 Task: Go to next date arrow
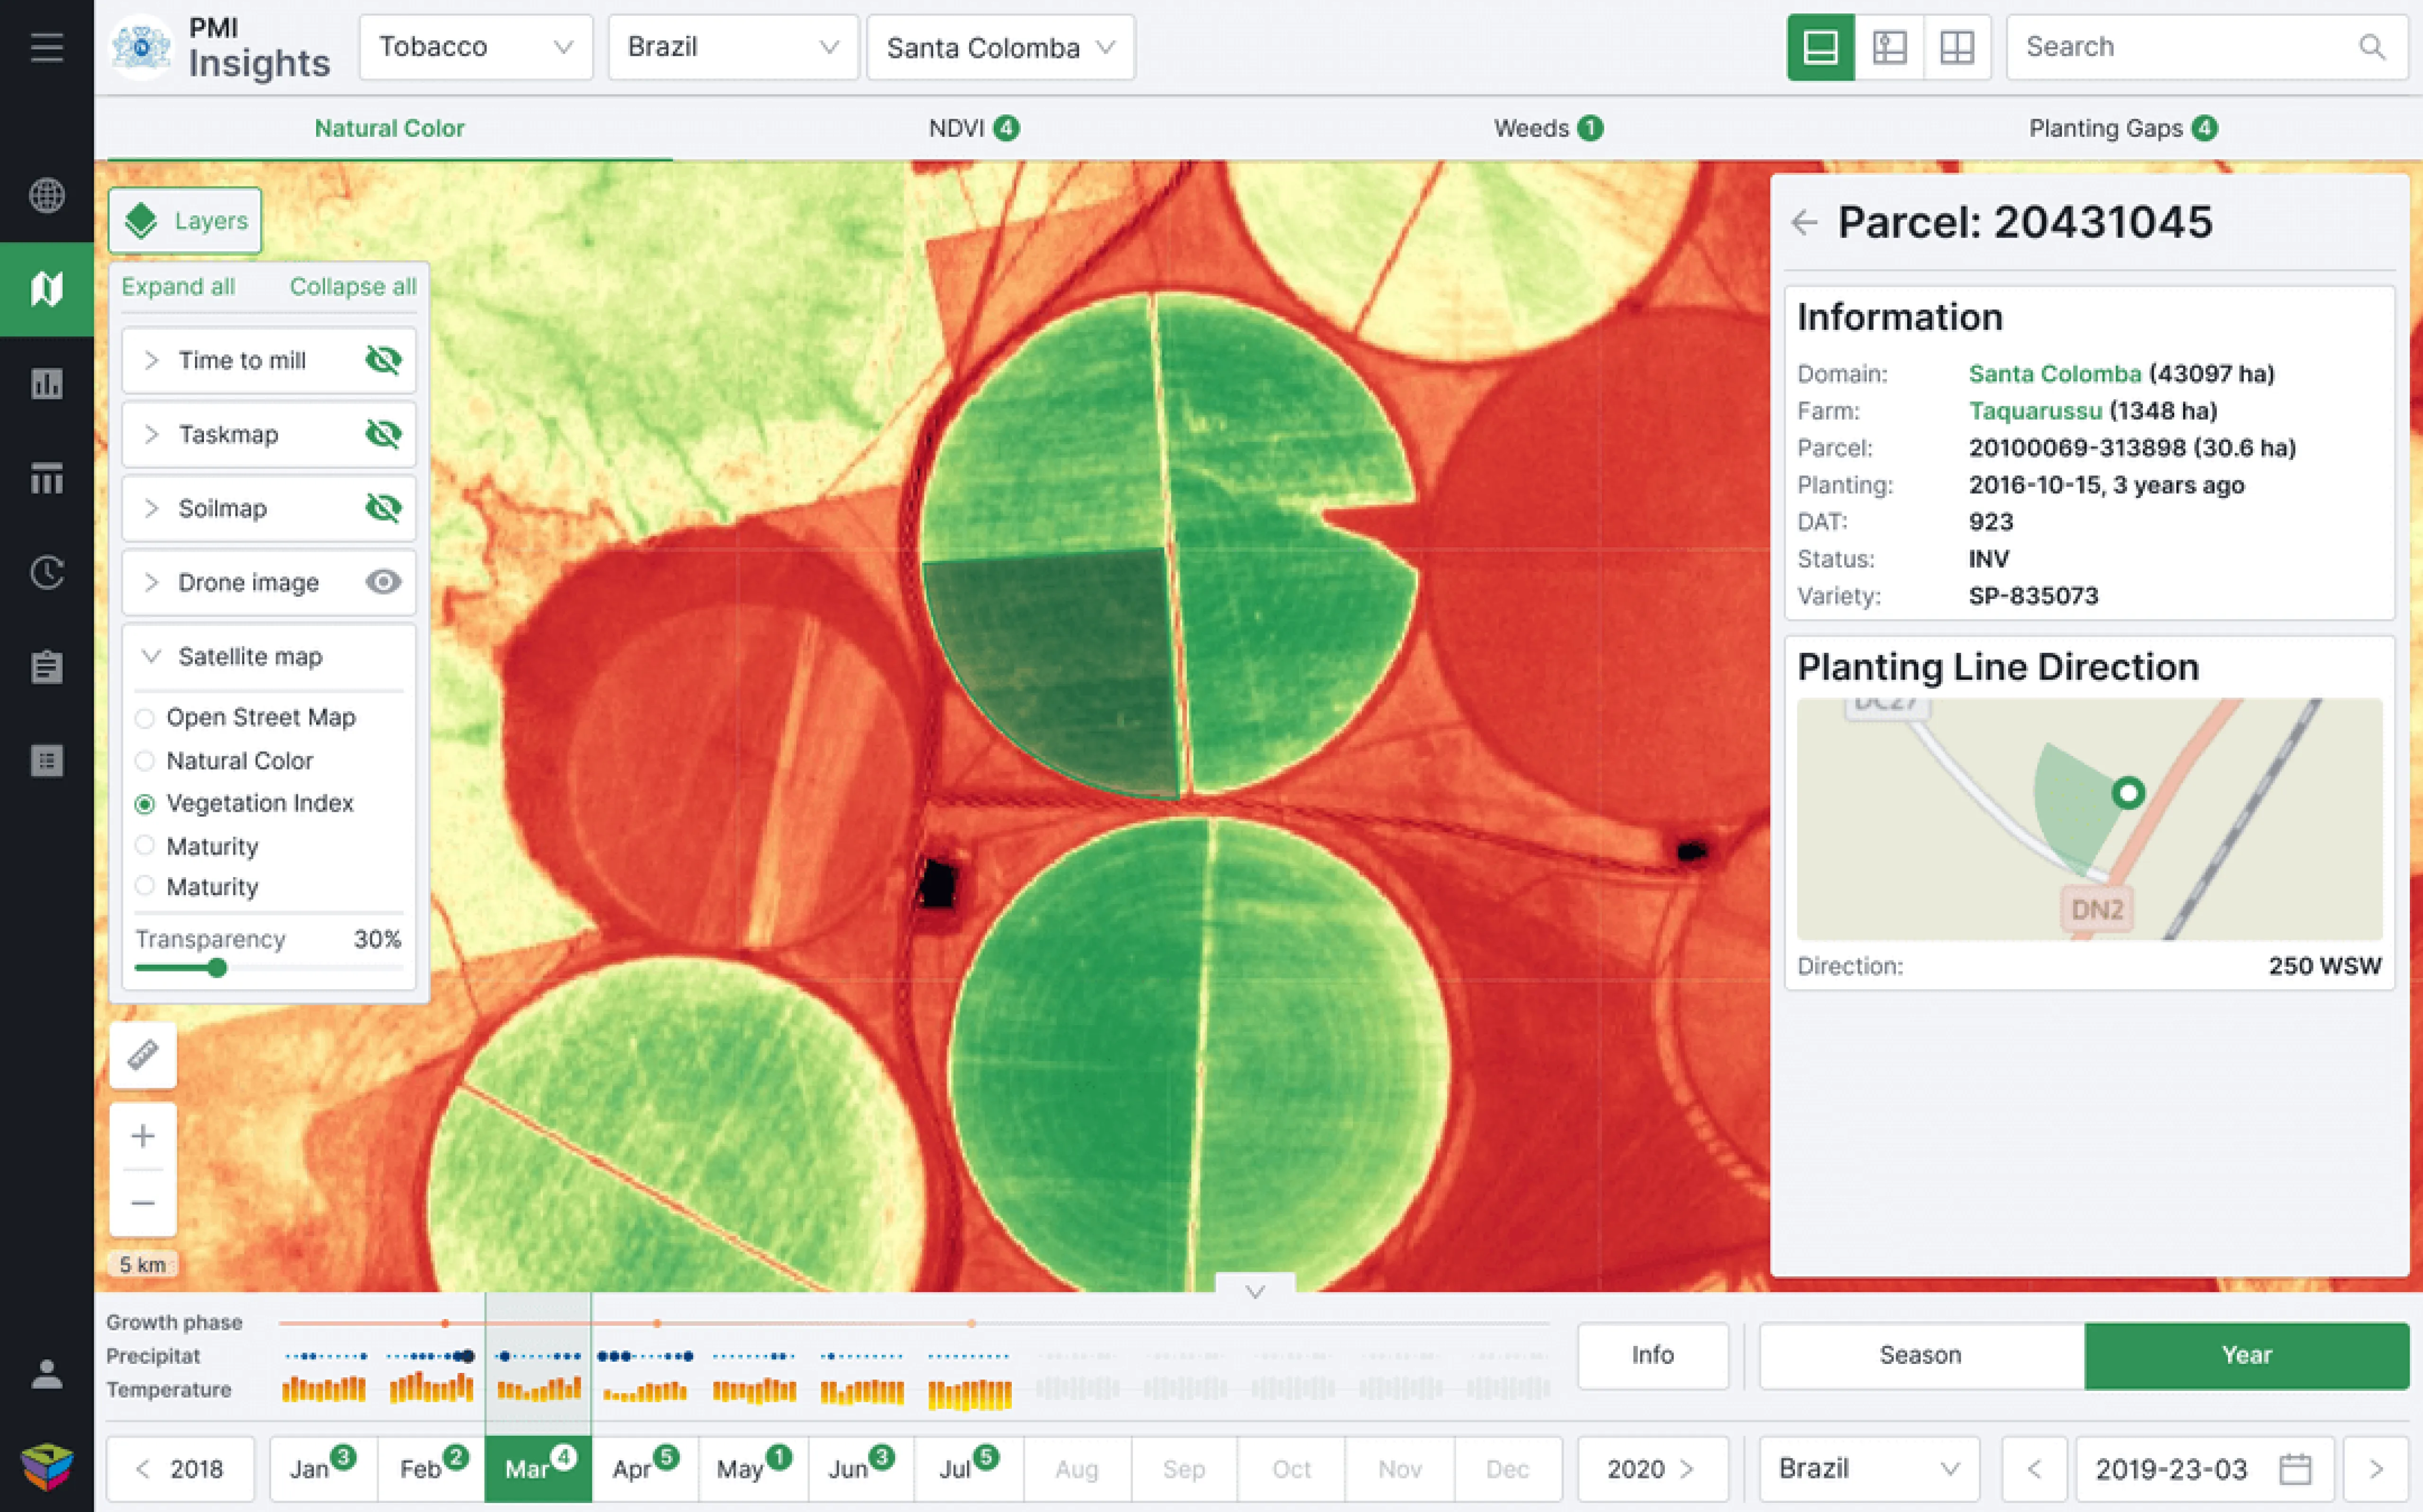click(2376, 1469)
